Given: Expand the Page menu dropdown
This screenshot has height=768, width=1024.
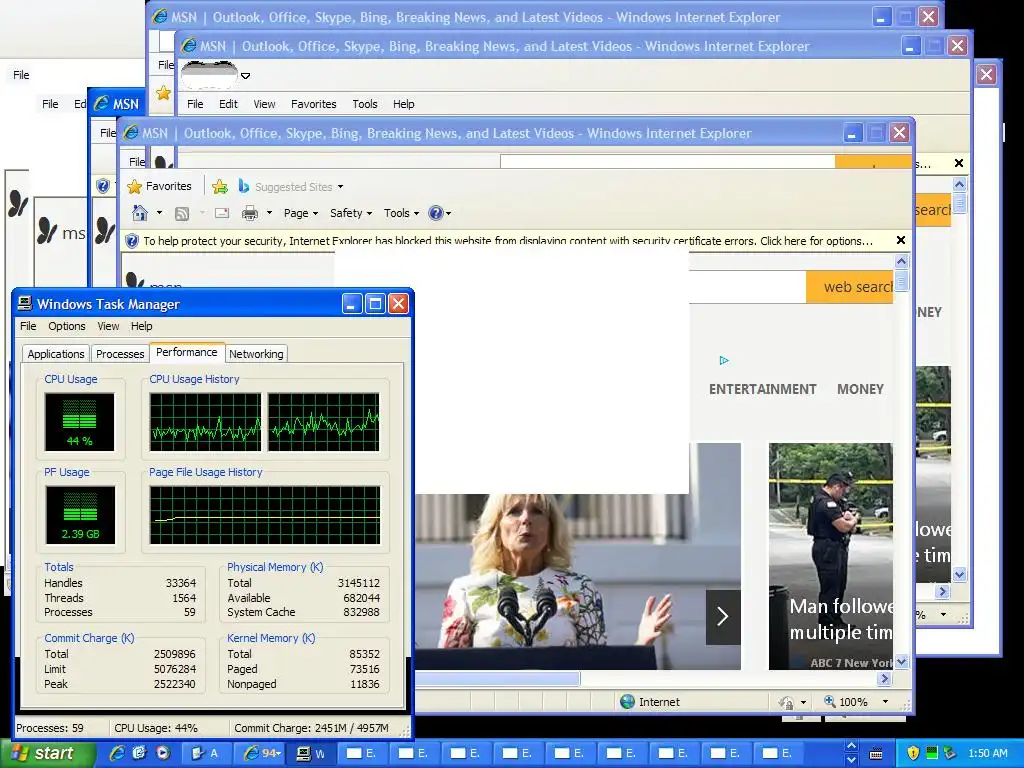Looking at the screenshot, I should (x=301, y=213).
